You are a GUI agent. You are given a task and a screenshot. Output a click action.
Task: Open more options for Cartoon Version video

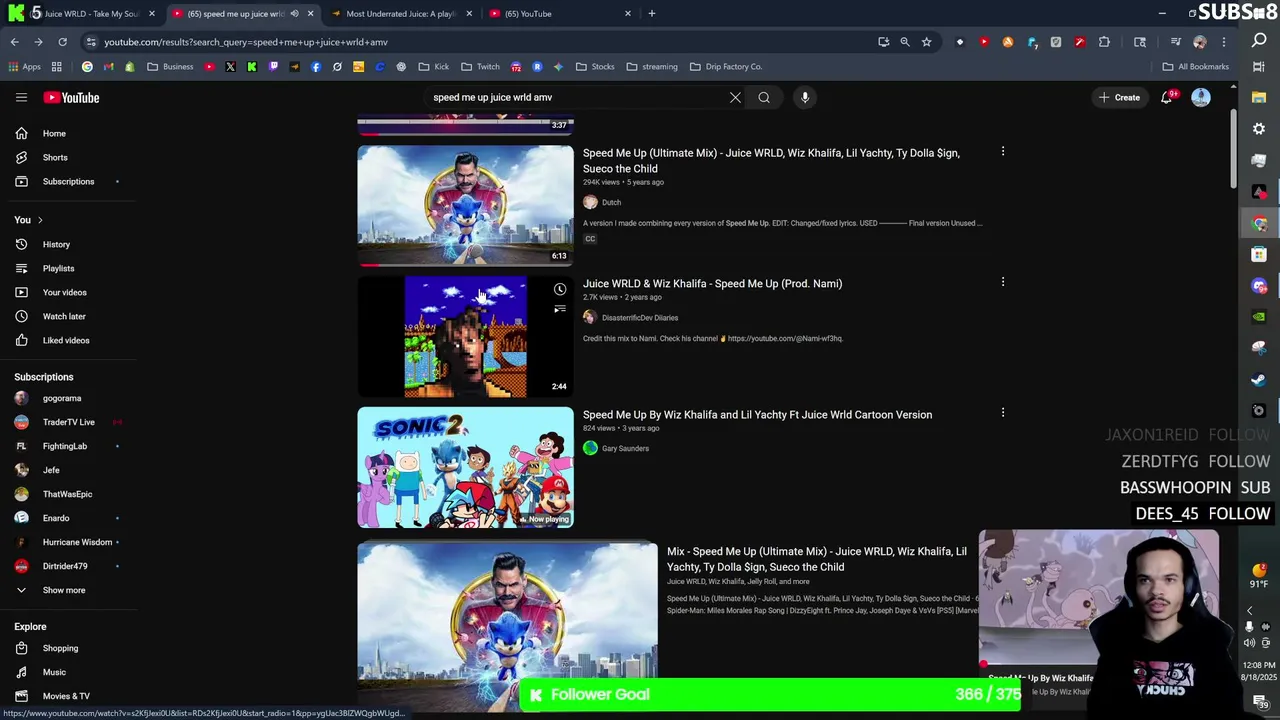(1003, 413)
